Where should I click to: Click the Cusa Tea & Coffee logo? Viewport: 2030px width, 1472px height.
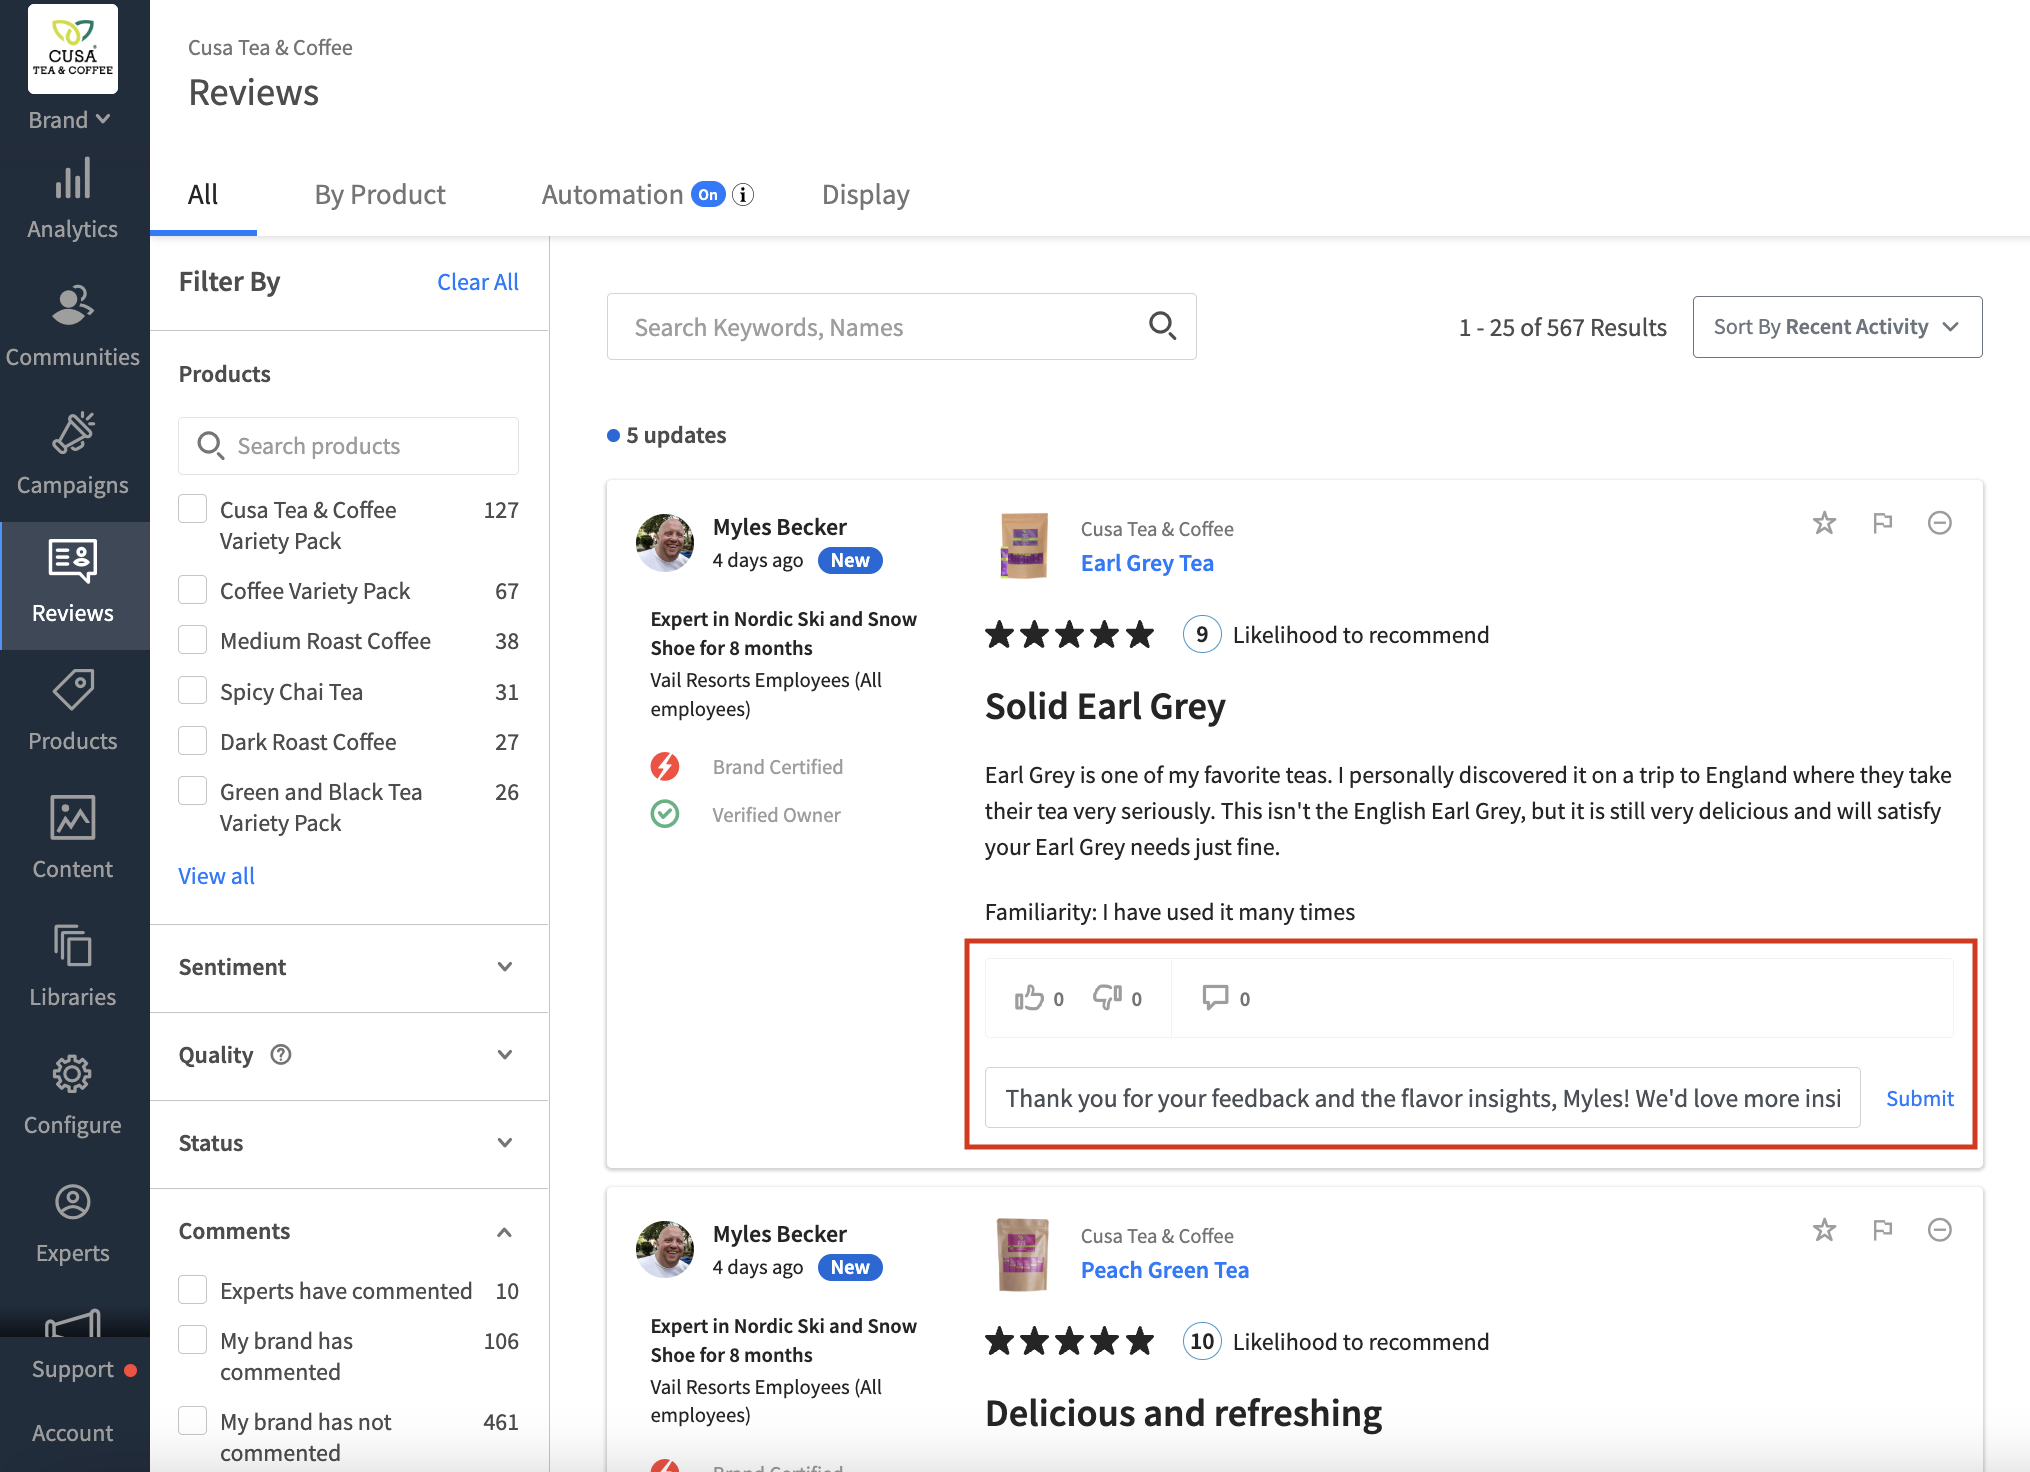[x=73, y=48]
